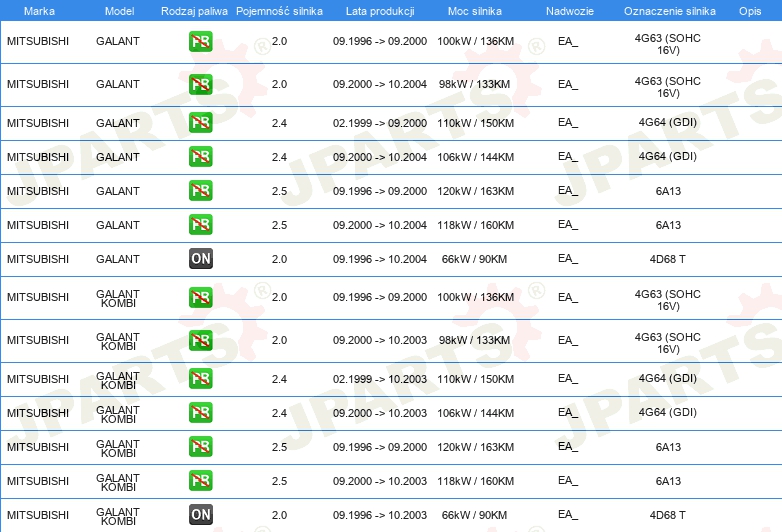Click engine code 6A13 for Galant Kombi 160KM
This screenshot has height=532, width=782.
coord(668,481)
